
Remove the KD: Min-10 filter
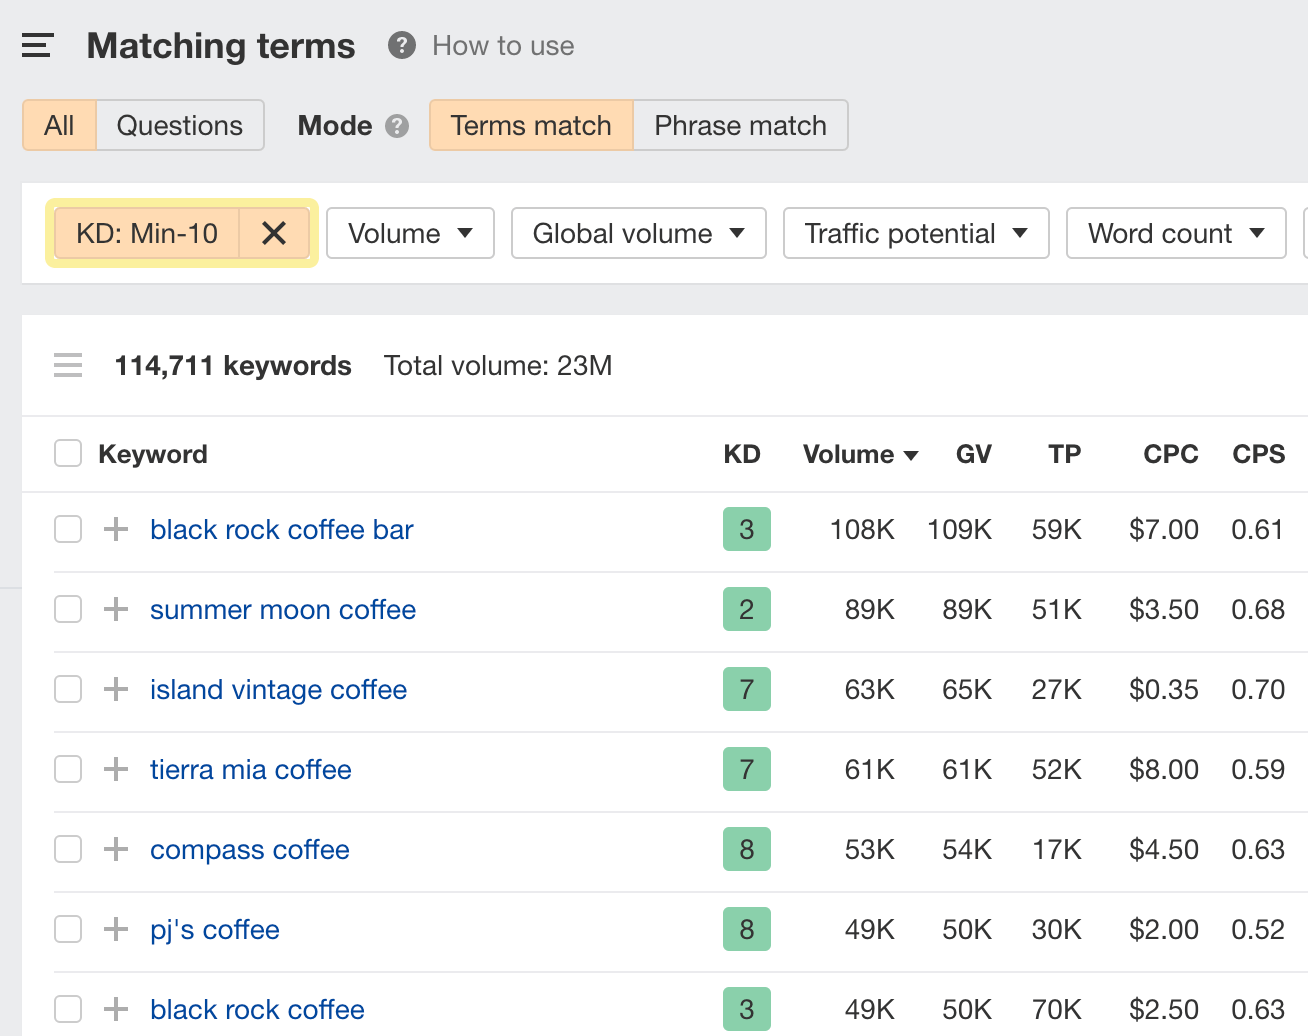click(x=273, y=233)
